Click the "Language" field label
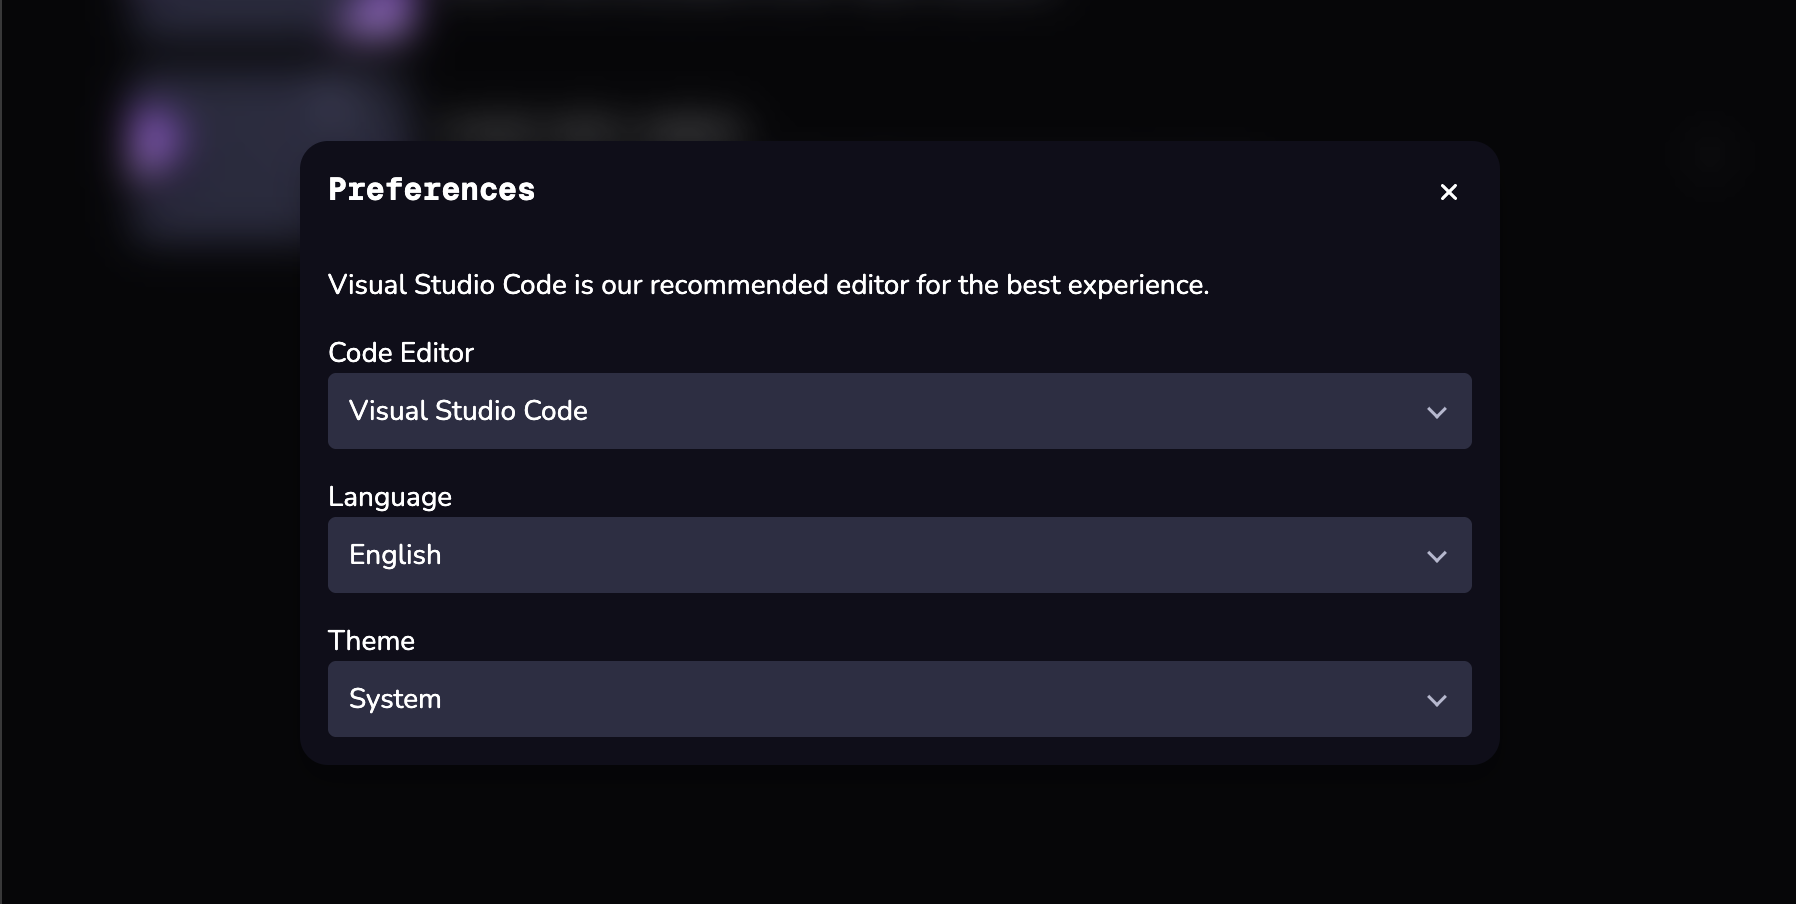The width and height of the screenshot is (1796, 904). pyautogui.click(x=390, y=497)
